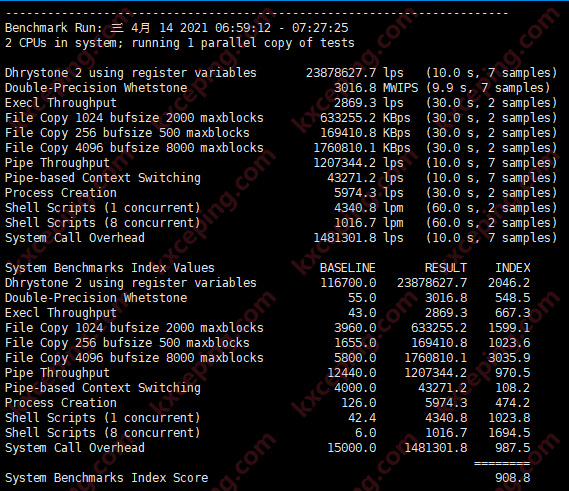Click Execl Throughput 2869.3 lps value

point(369,103)
